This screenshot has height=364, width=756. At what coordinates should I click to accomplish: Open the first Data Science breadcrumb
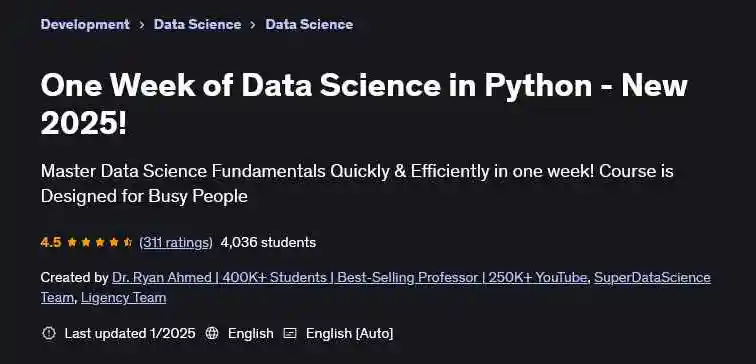point(197,24)
